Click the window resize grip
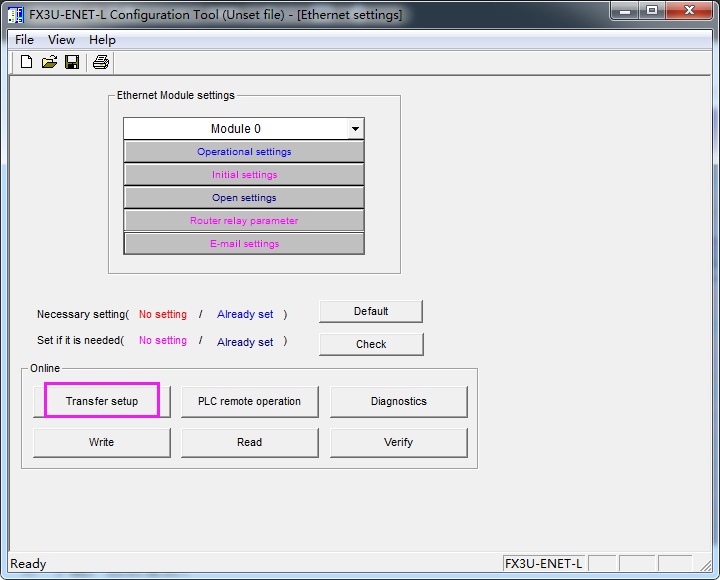 [705, 565]
